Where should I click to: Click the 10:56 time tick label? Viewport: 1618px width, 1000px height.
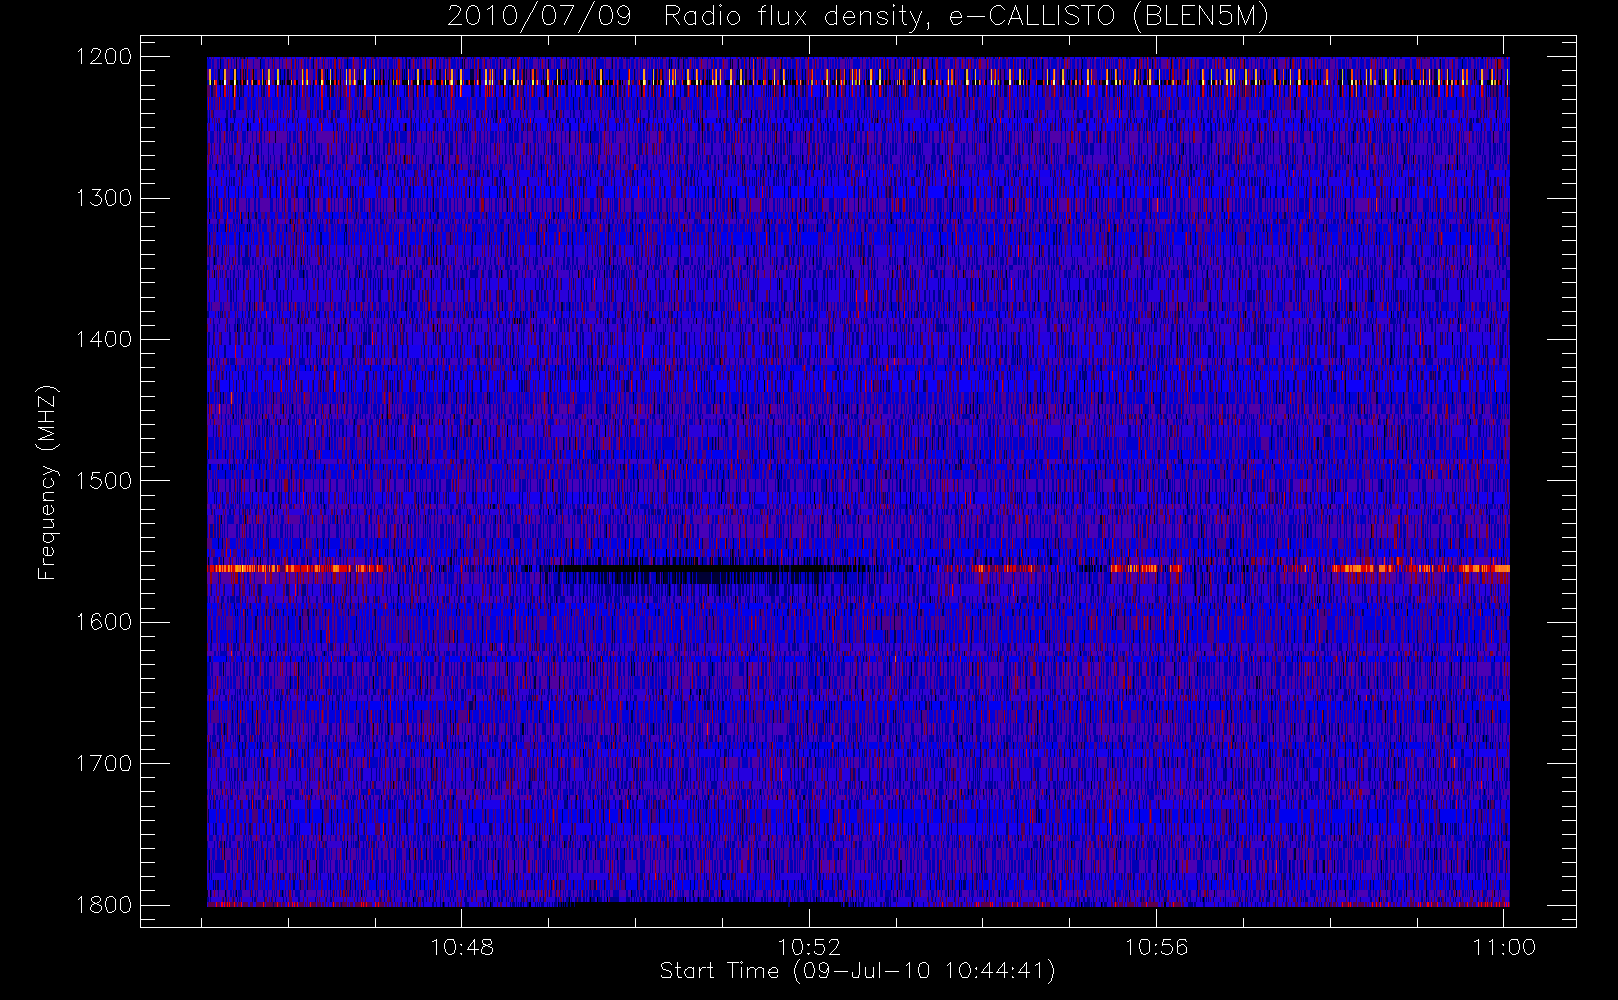click(x=1157, y=947)
